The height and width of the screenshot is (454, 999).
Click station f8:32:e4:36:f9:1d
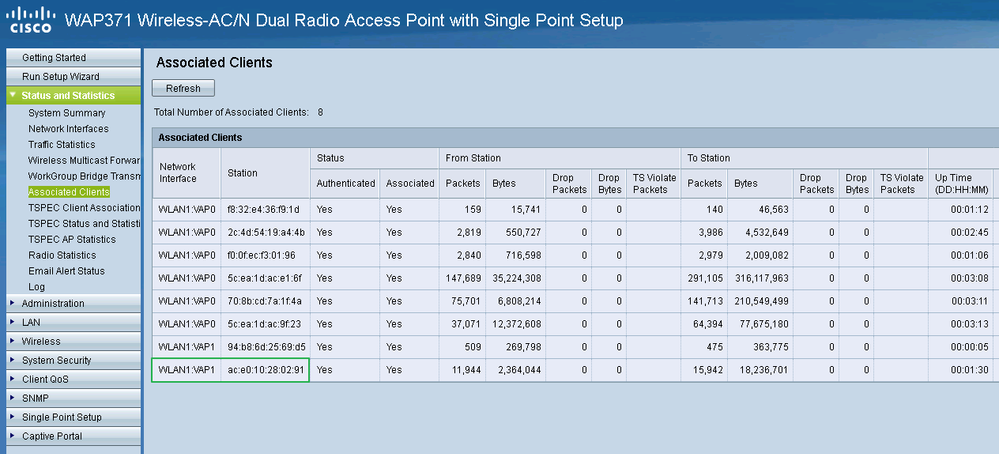click(263, 209)
